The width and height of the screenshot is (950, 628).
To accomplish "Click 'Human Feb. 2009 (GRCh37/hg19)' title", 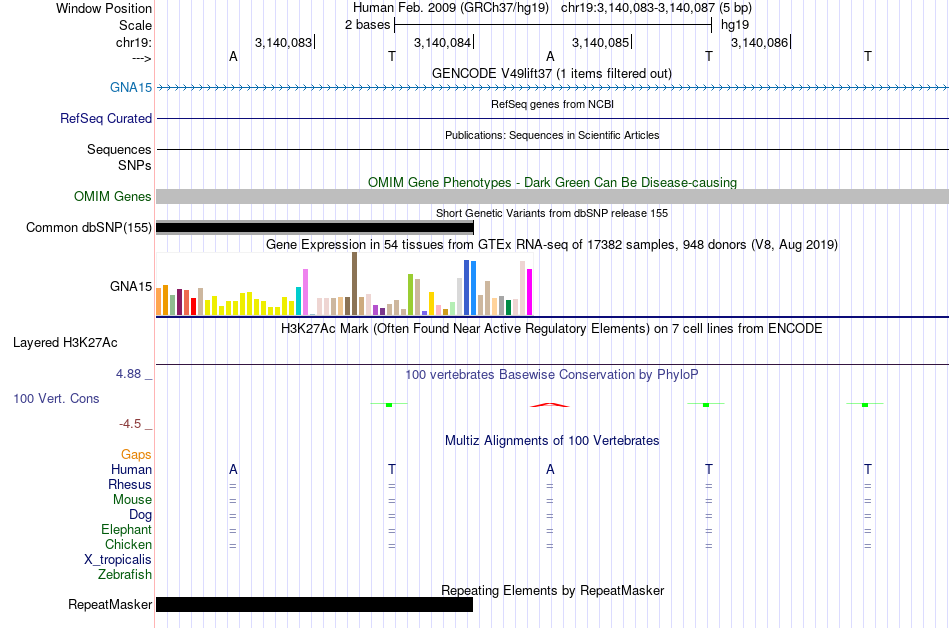I will click(x=451, y=8).
